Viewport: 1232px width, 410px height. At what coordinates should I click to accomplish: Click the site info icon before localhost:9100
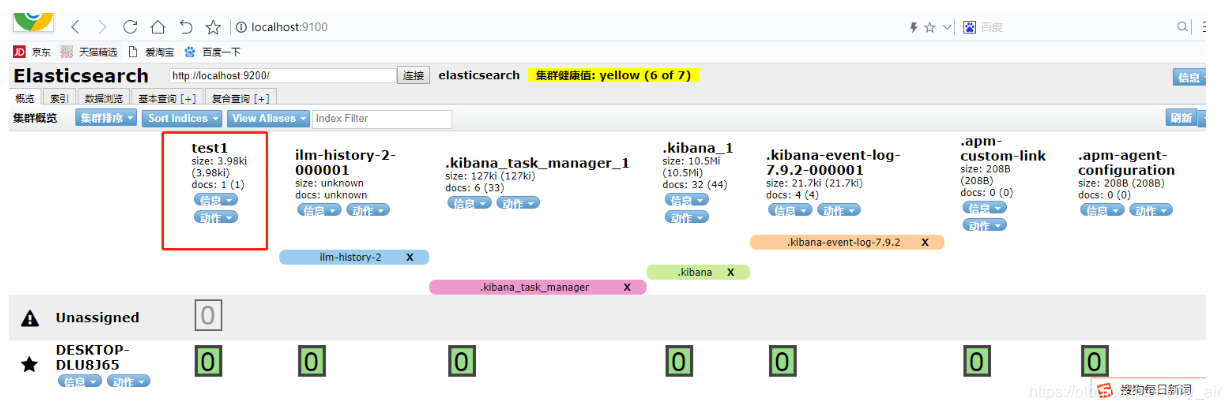239,27
